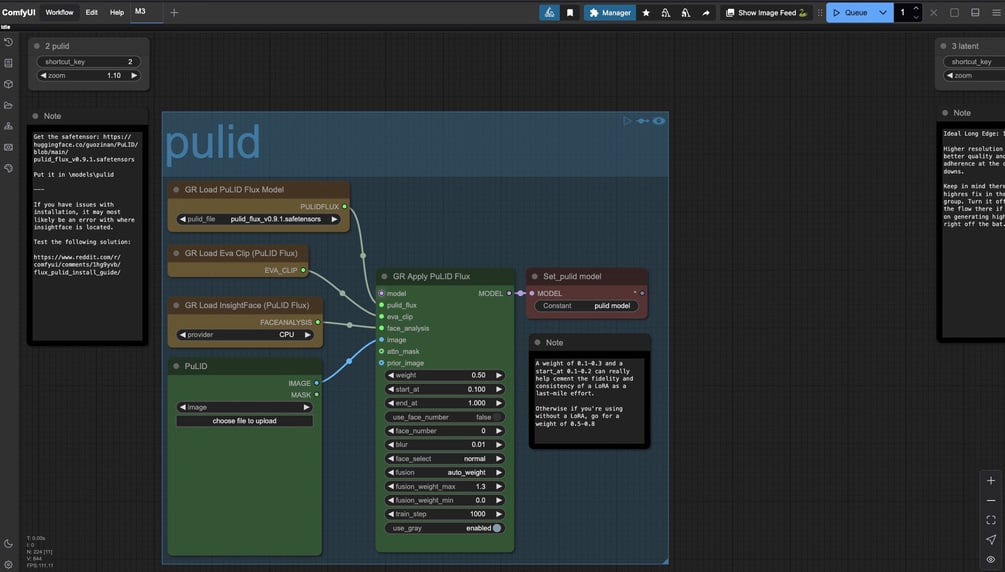The width and height of the screenshot is (1005, 572).
Task: Open the hamburger menu icon top right
Action: 996,12
